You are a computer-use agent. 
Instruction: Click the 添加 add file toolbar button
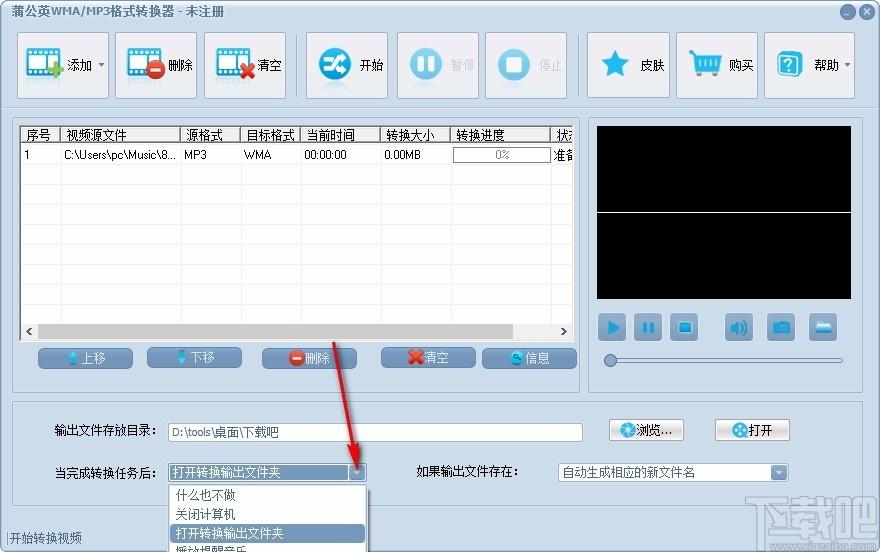[x=62, y=66]
